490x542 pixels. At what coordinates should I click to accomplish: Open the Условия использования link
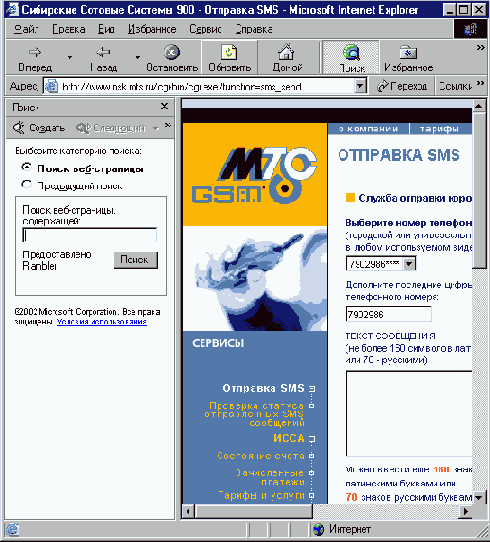click(x=102, y=322)
